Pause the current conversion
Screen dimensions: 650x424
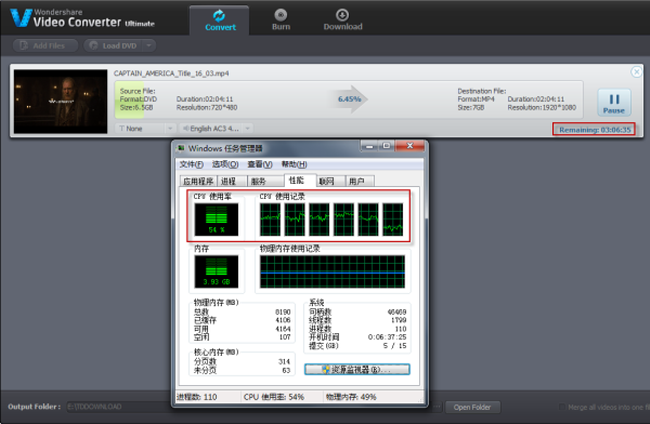614,102
